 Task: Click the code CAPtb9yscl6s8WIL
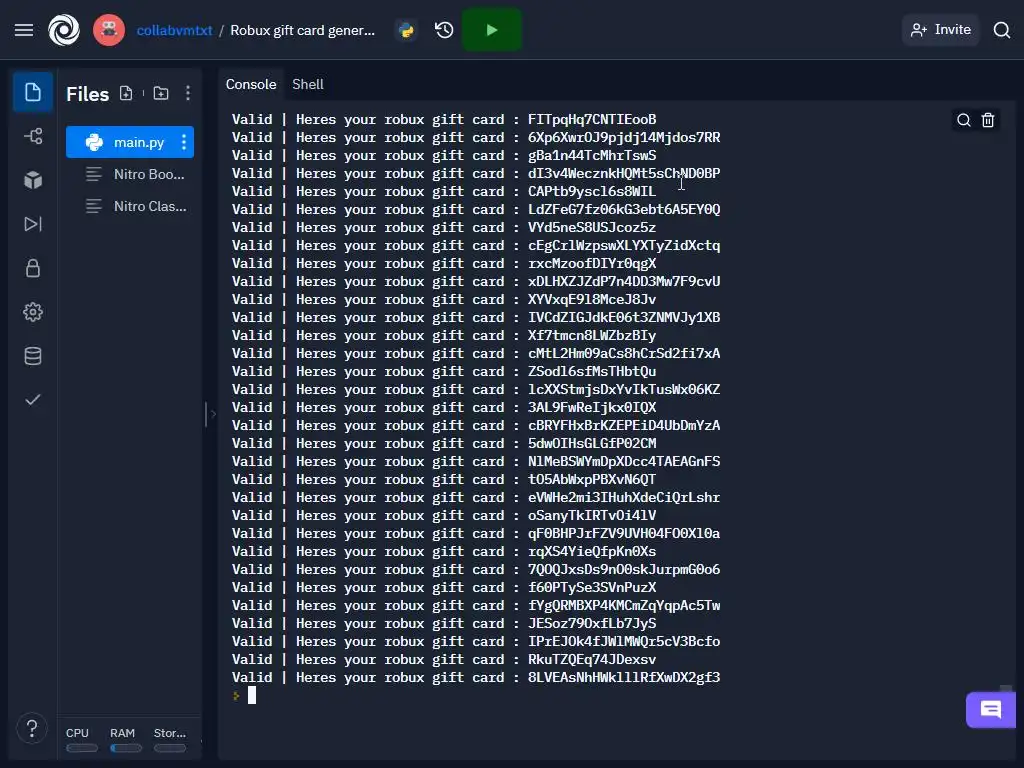click(x=592, y=191)
